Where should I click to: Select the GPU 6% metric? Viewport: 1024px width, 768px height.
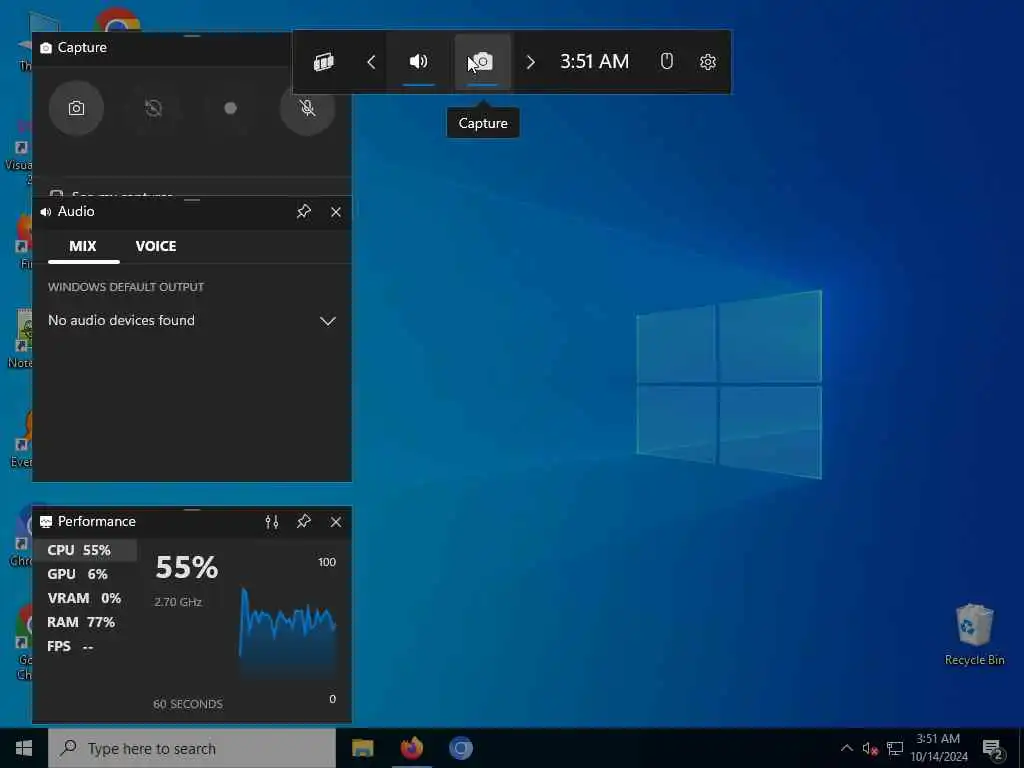(x=86, y=574)
